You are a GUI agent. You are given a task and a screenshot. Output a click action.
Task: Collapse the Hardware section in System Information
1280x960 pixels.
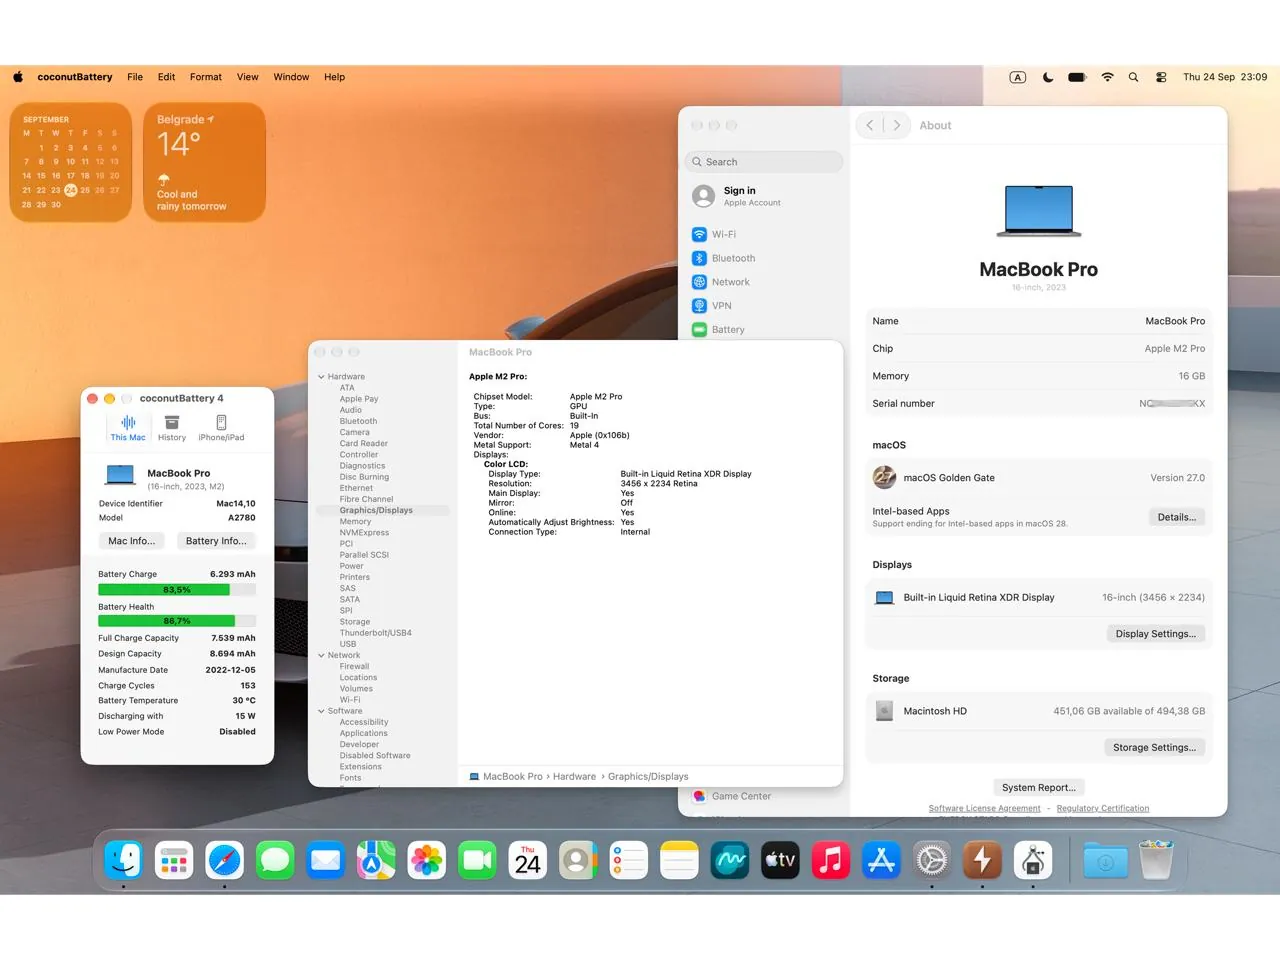pyautogui.click(x=321, y=377)
